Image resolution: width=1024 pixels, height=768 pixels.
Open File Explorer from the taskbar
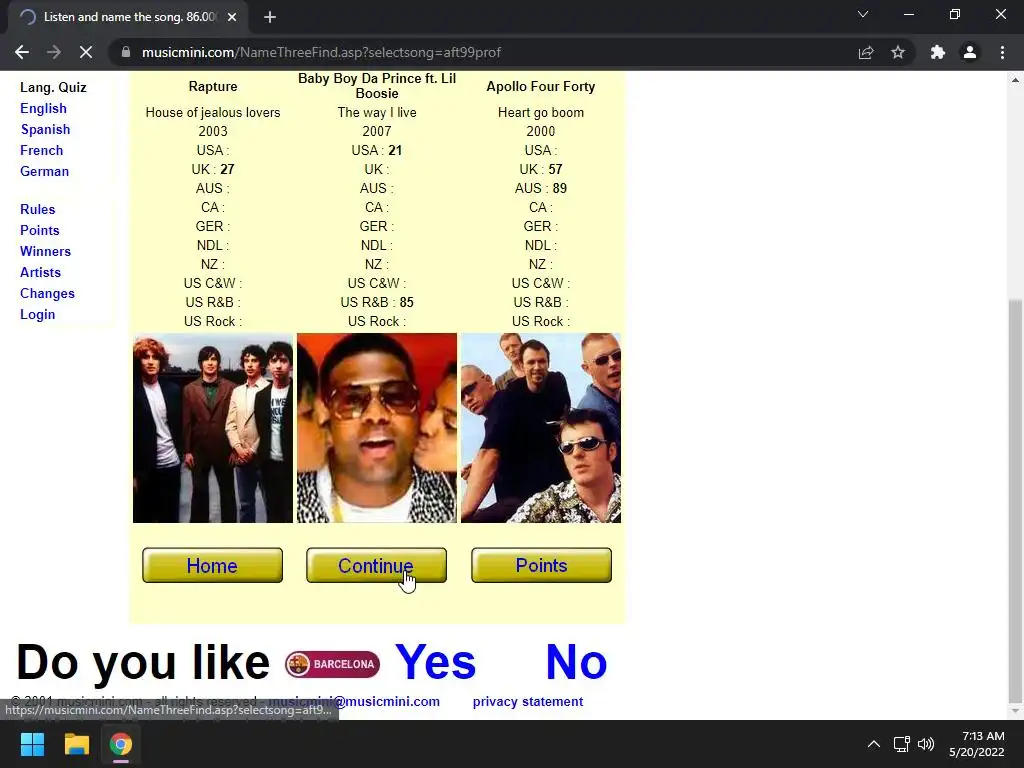pyautogui.click(x=76, y=744)
